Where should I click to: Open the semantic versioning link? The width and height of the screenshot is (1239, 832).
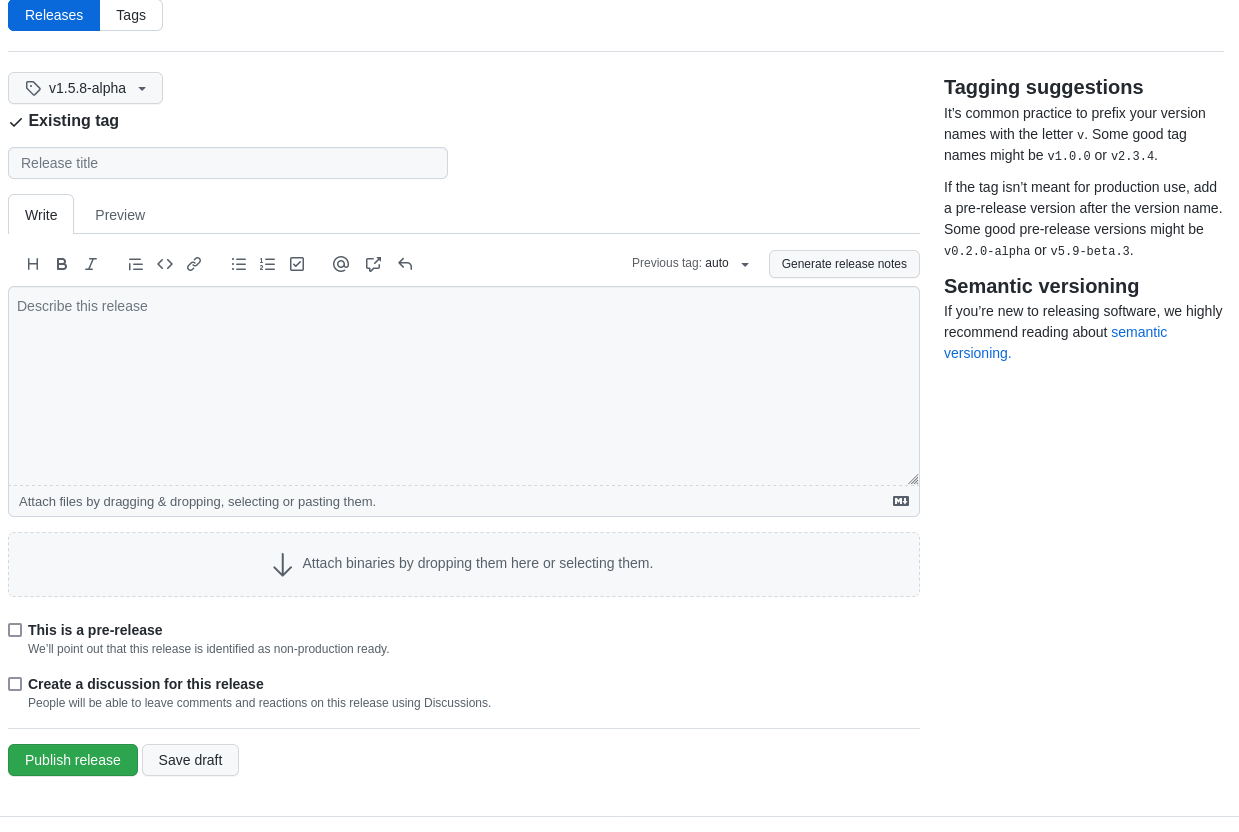pyautogui.click(x=1055, y=342)
